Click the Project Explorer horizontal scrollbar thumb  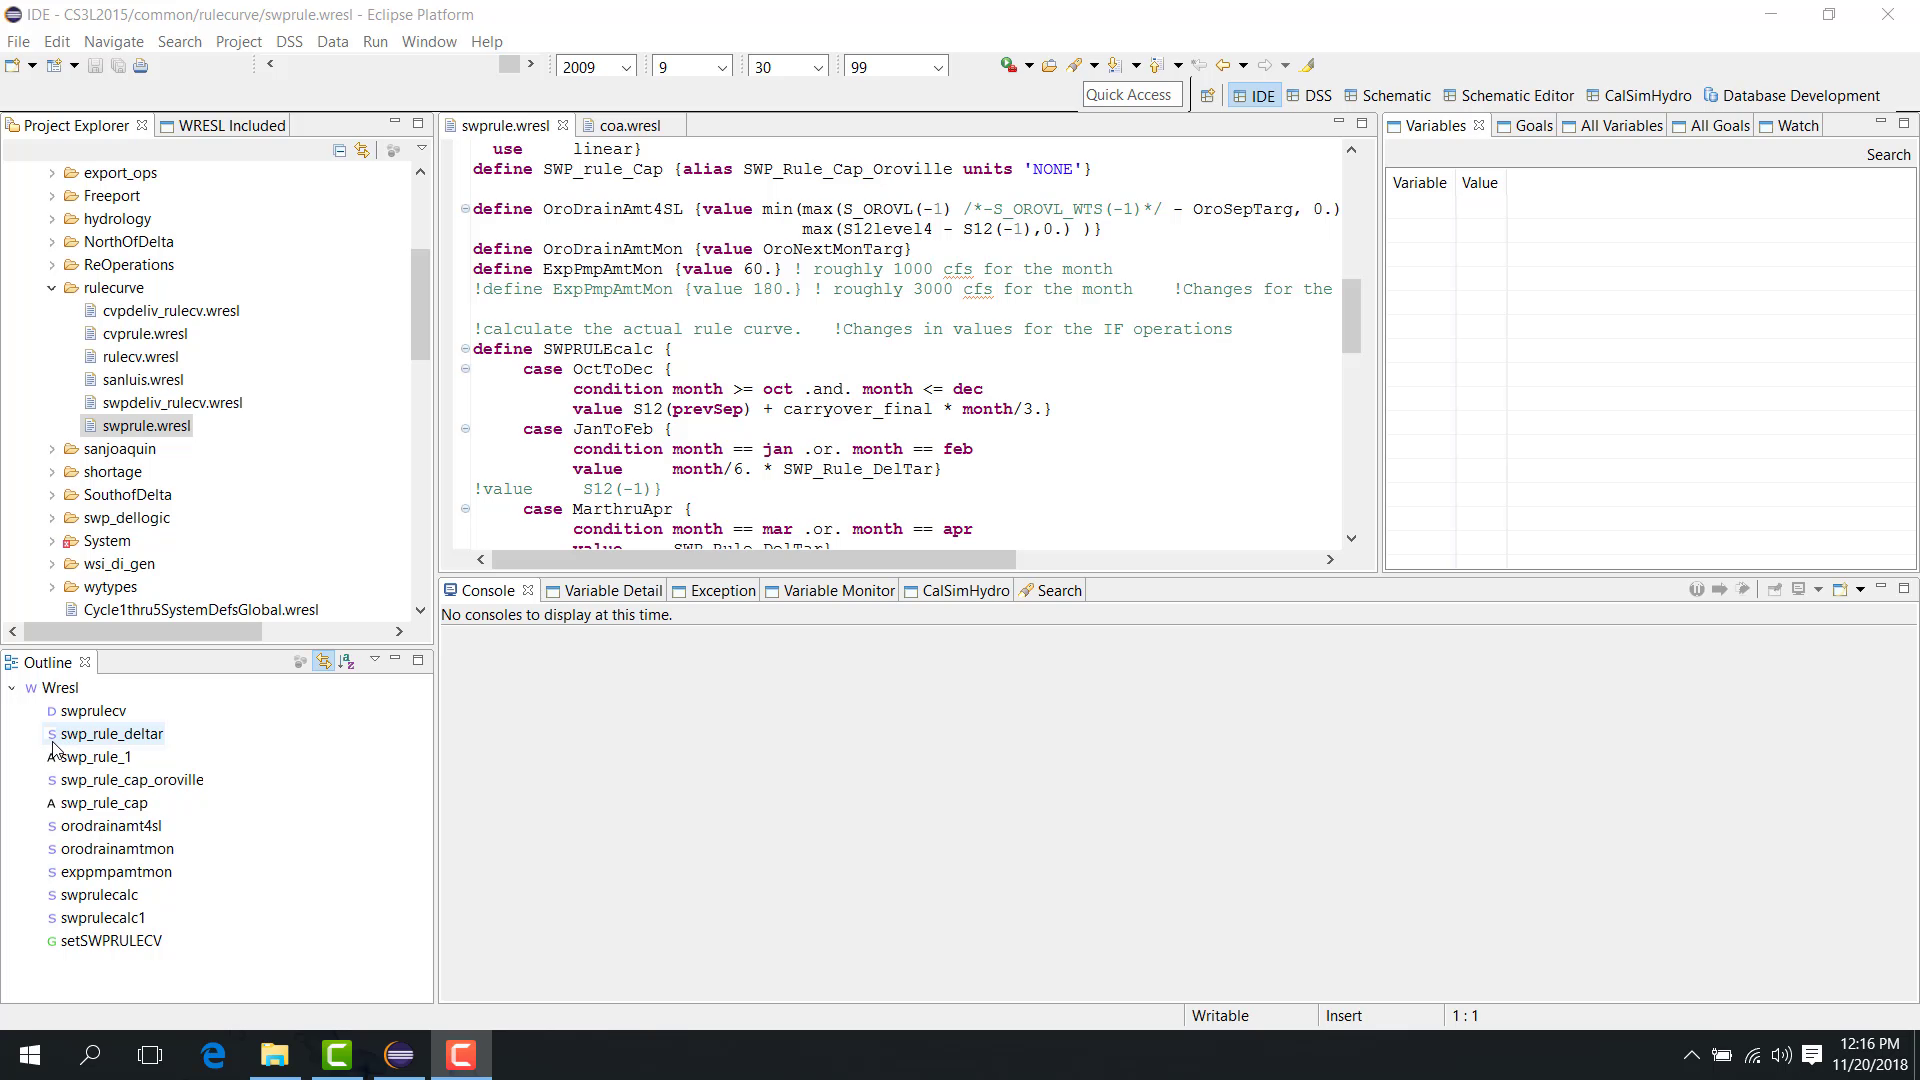point(143,632)
